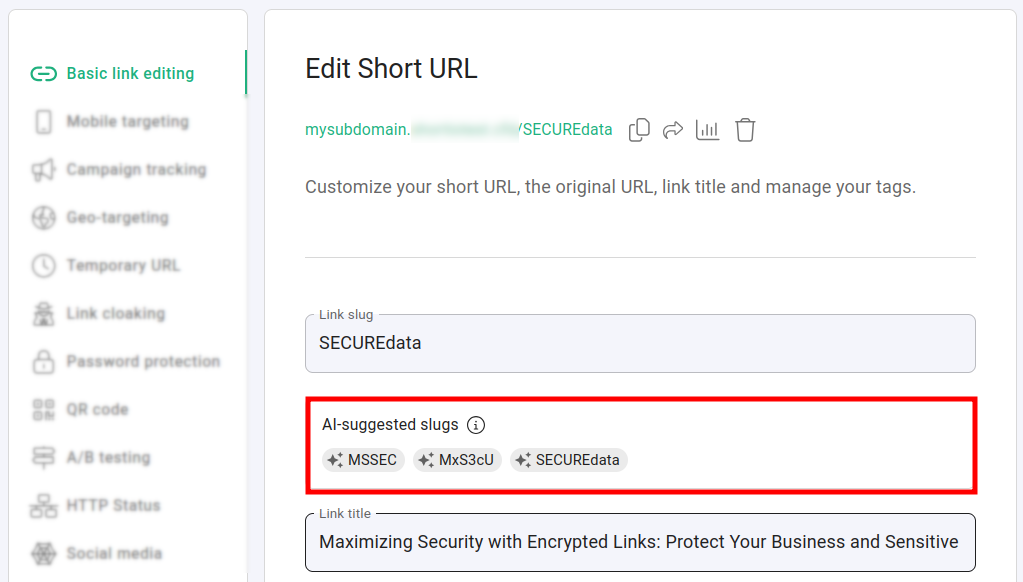
Task: Open the Basic link editing tab
Action: [x=130, y=74]
